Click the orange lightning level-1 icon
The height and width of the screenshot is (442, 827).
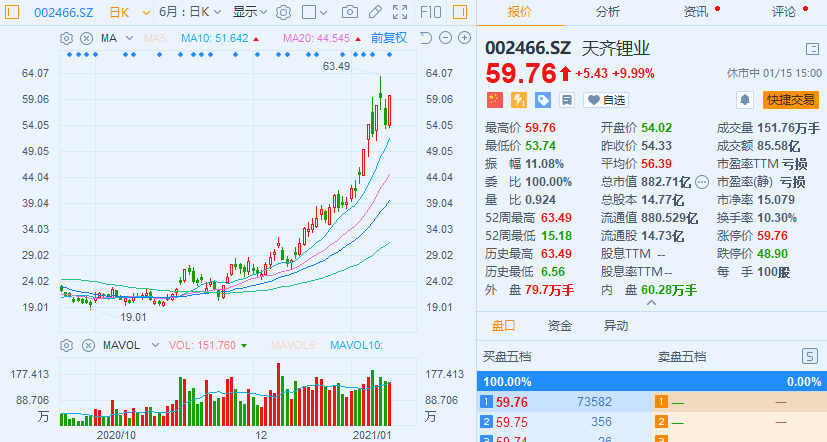519,100
